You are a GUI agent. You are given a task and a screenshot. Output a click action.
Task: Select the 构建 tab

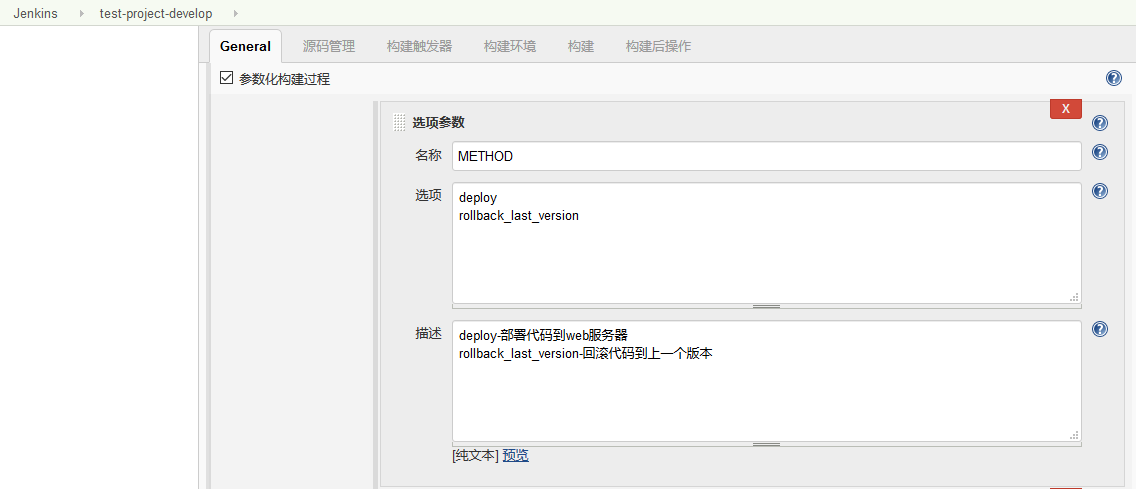[x=581, y=46]
